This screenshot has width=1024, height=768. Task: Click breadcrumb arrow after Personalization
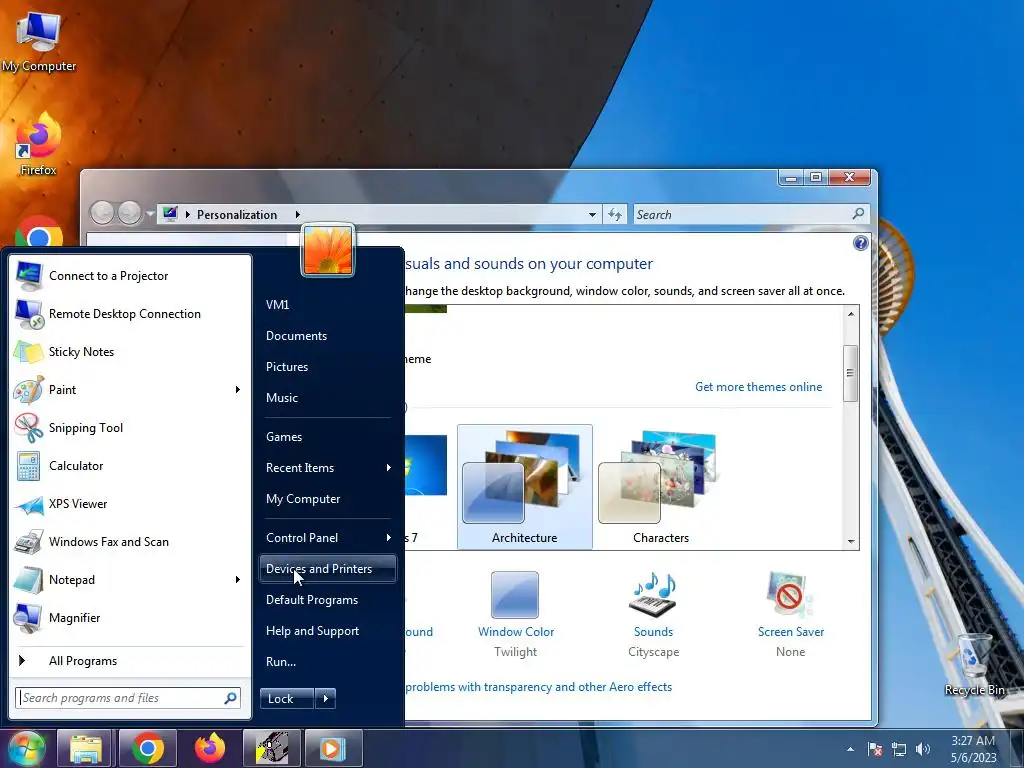pos(298,215)
